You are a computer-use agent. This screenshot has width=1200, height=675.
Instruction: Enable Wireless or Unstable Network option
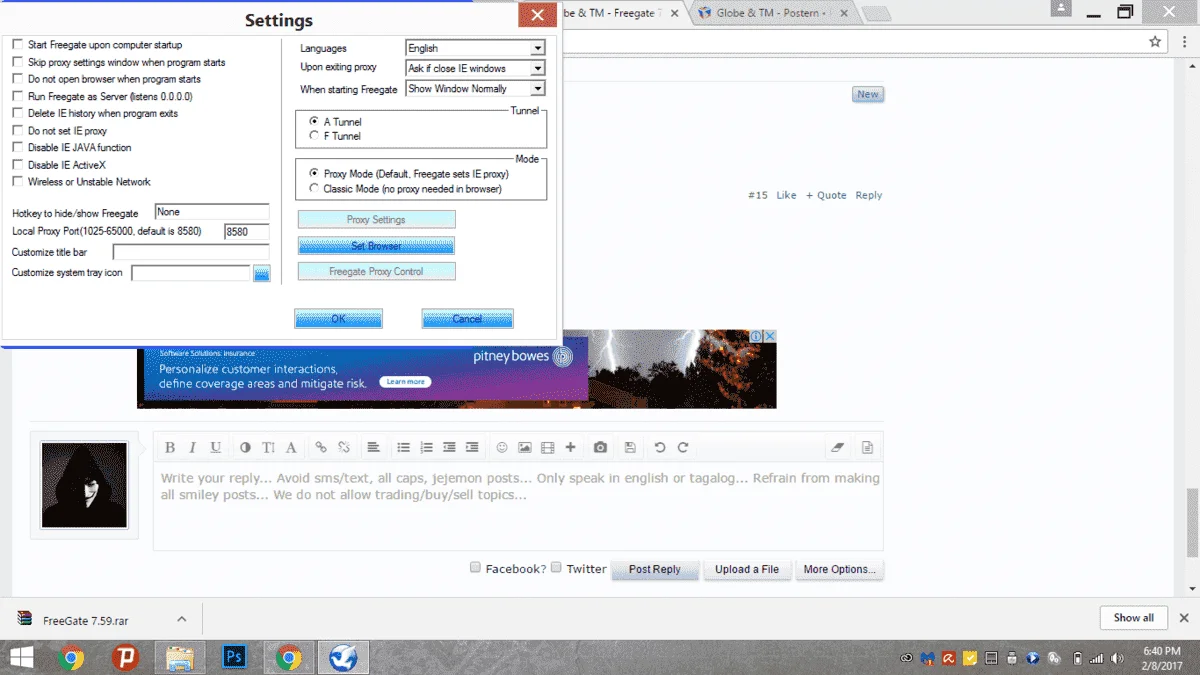(x=17, y=181)
